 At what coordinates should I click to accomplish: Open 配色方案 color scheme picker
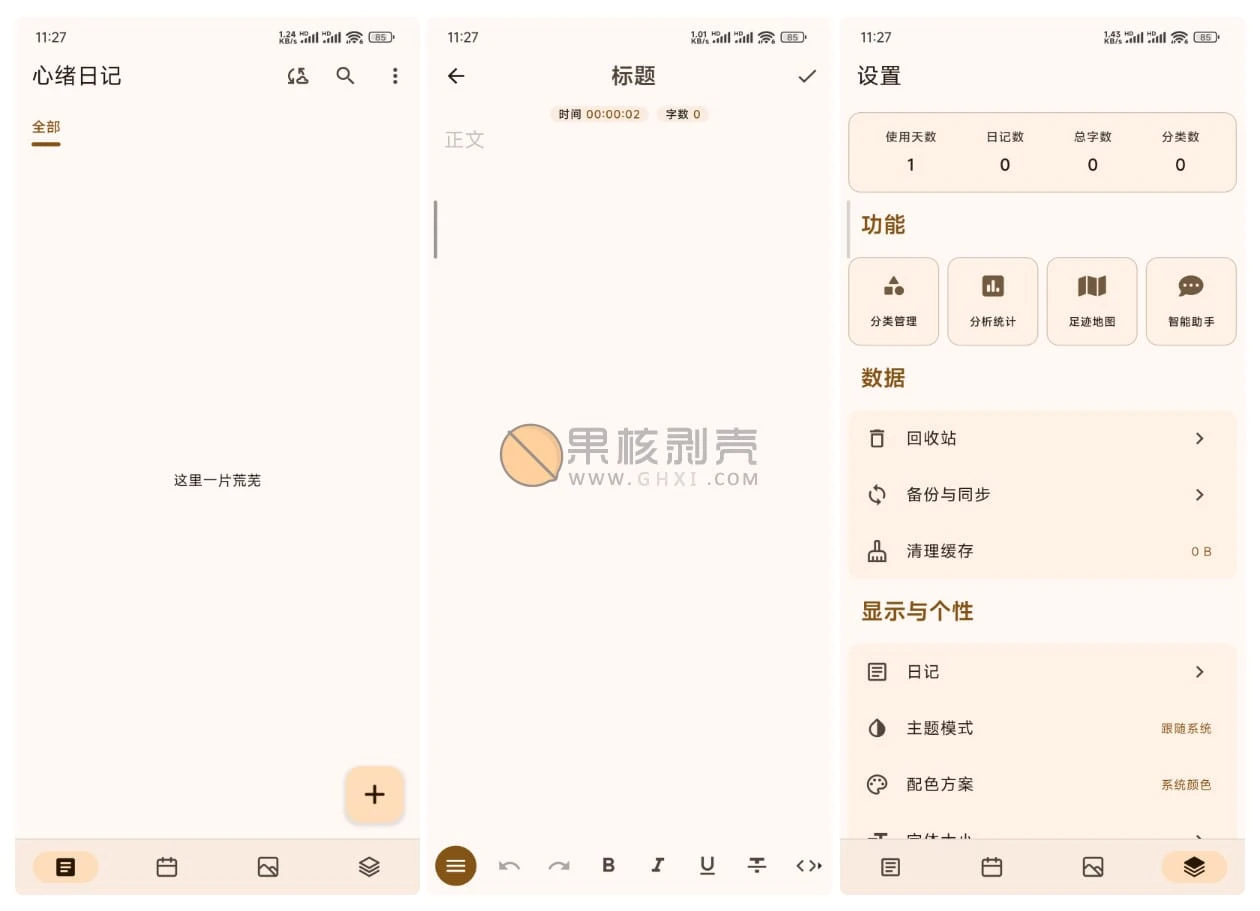tap(1043, 784)
